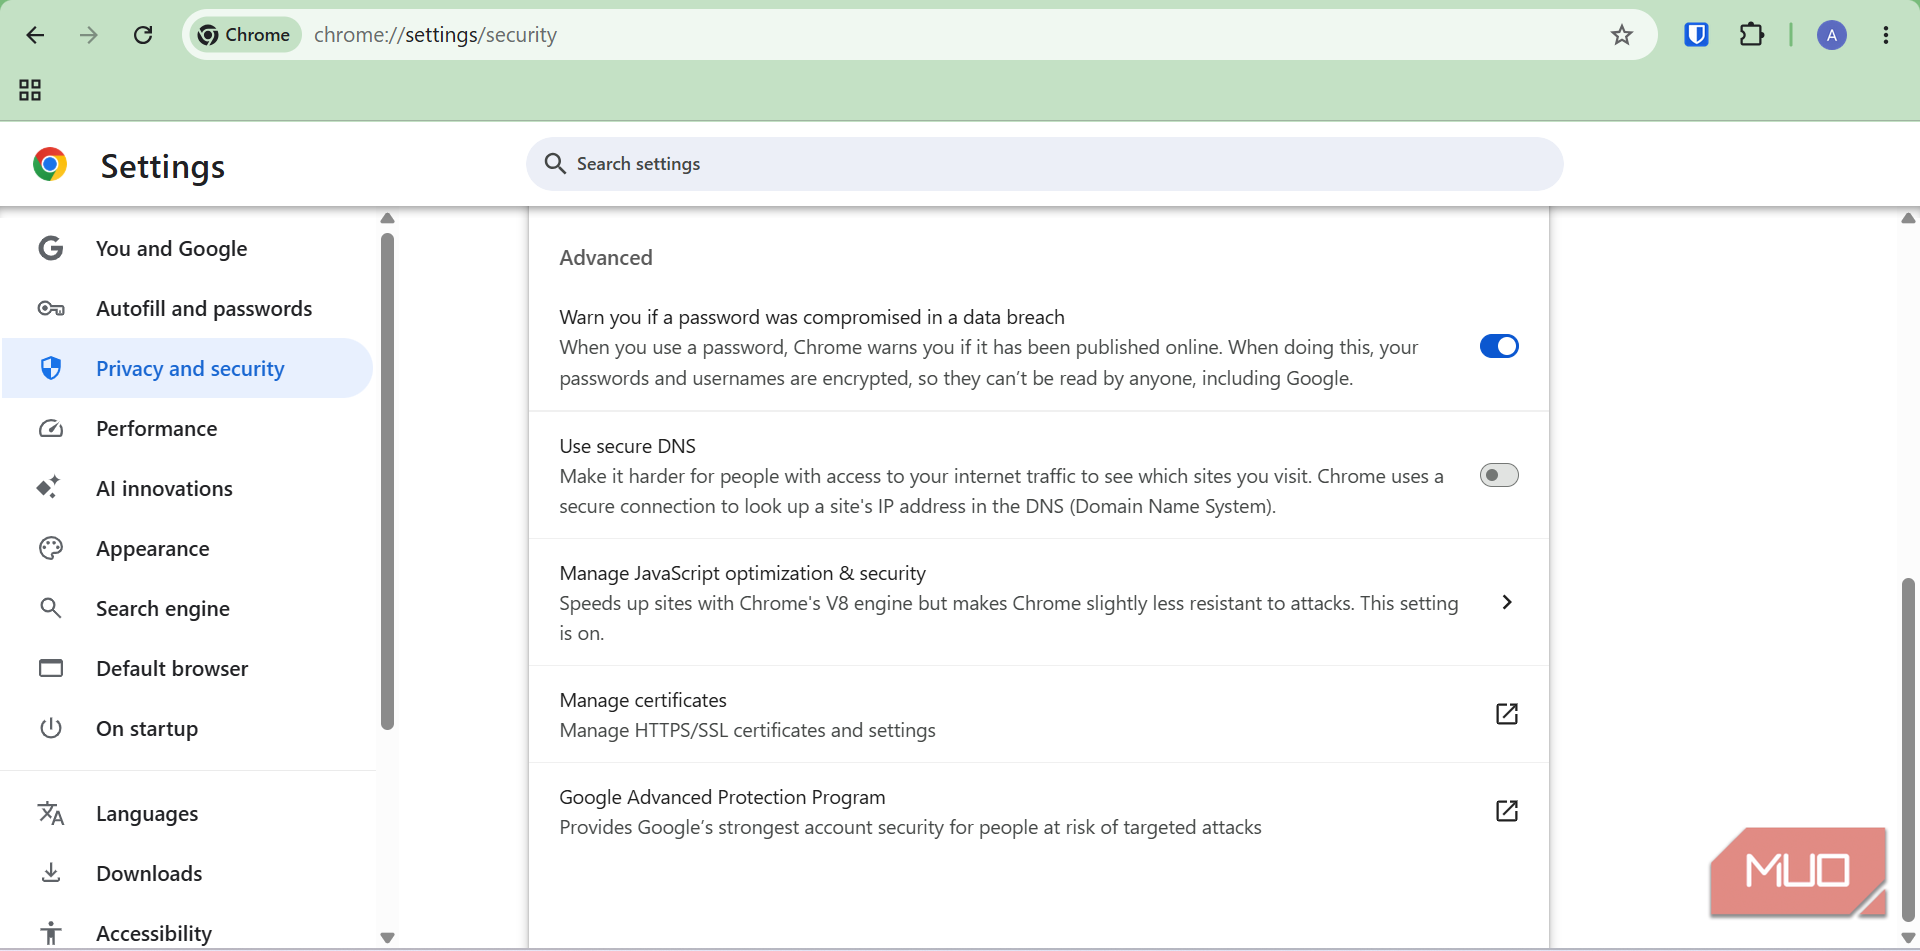Click main page scroll up arrow
1920x951 pixels.
(x=1908, y=218)
